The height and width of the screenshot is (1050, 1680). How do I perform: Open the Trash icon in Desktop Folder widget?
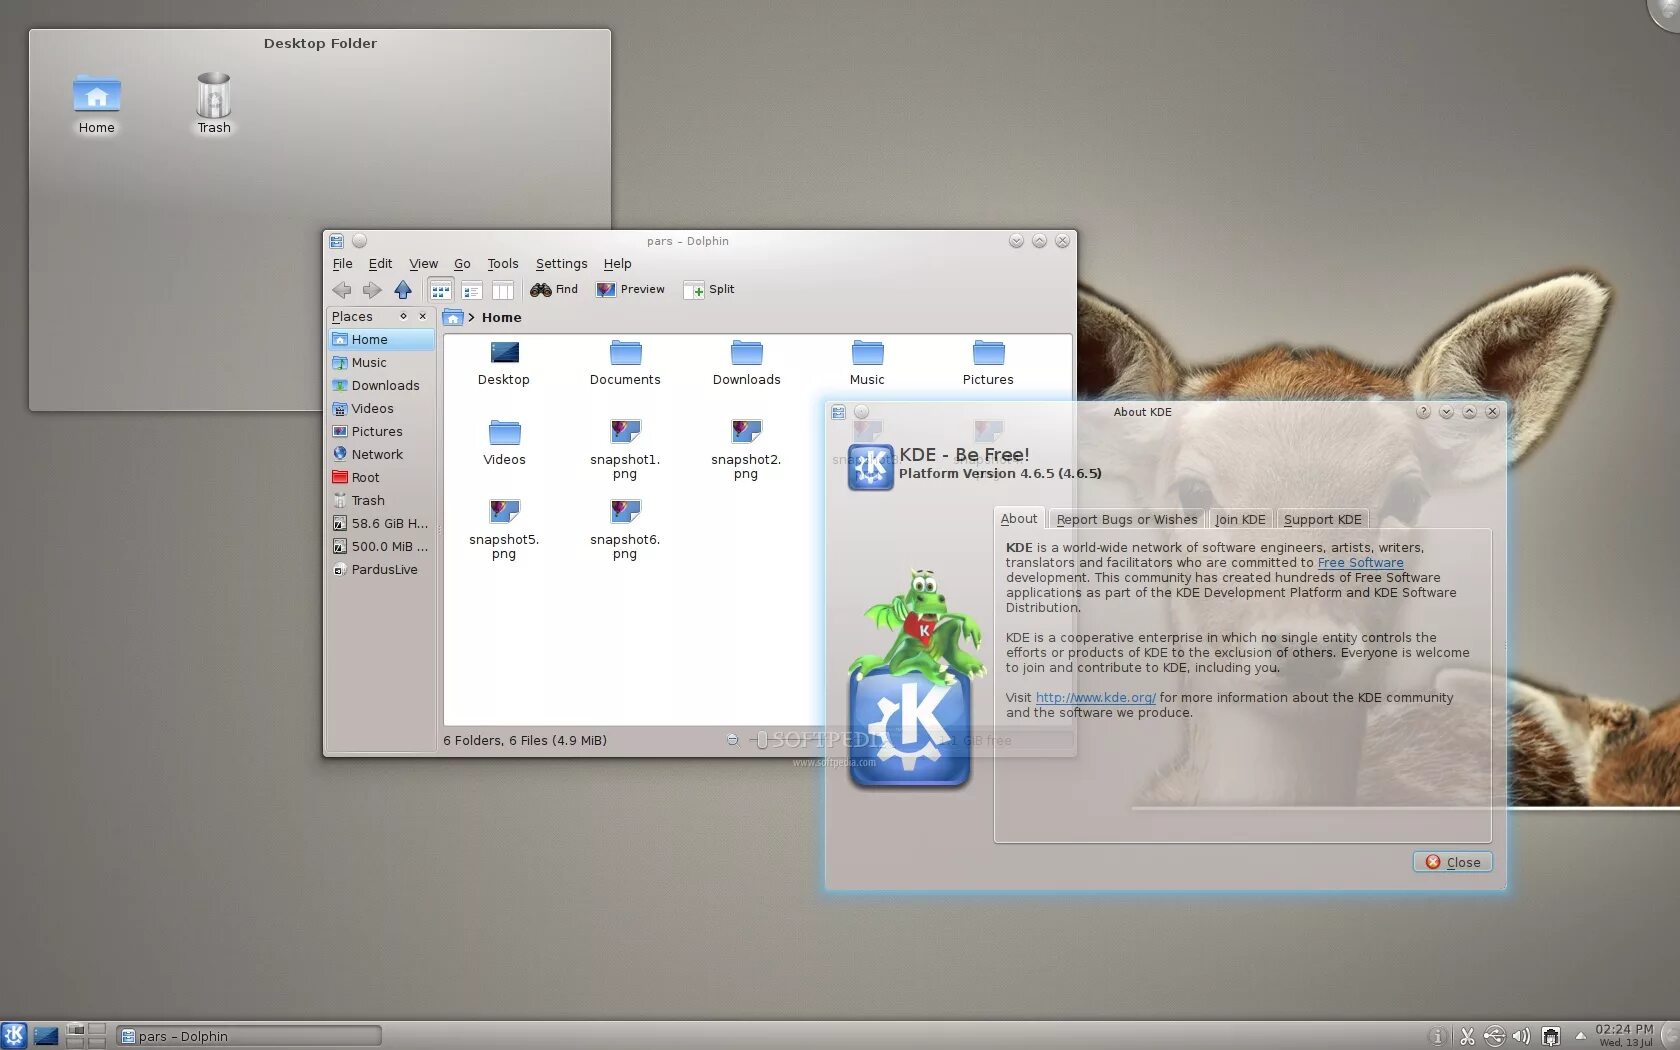point(214,104)
